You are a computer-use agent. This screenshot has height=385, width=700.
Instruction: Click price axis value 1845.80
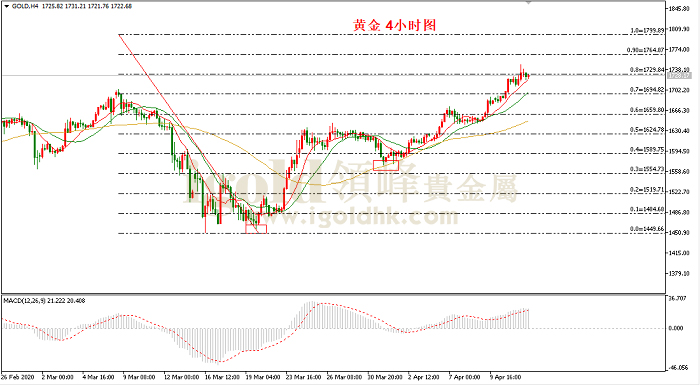click(x=679, y=9)
